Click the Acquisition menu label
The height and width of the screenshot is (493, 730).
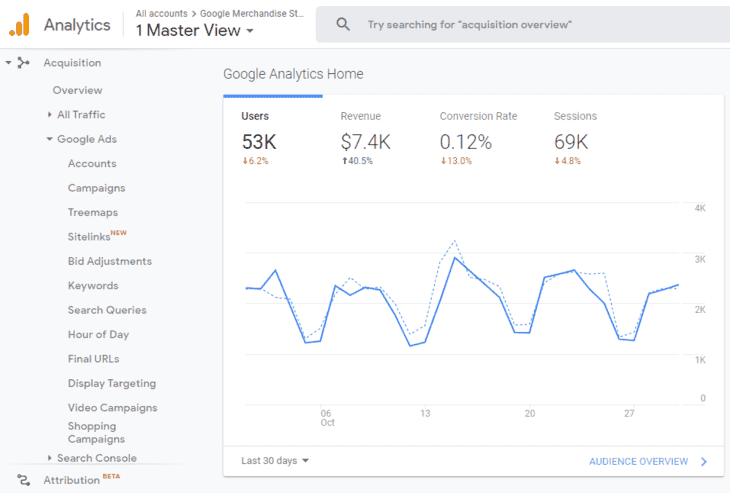[72, 63]
